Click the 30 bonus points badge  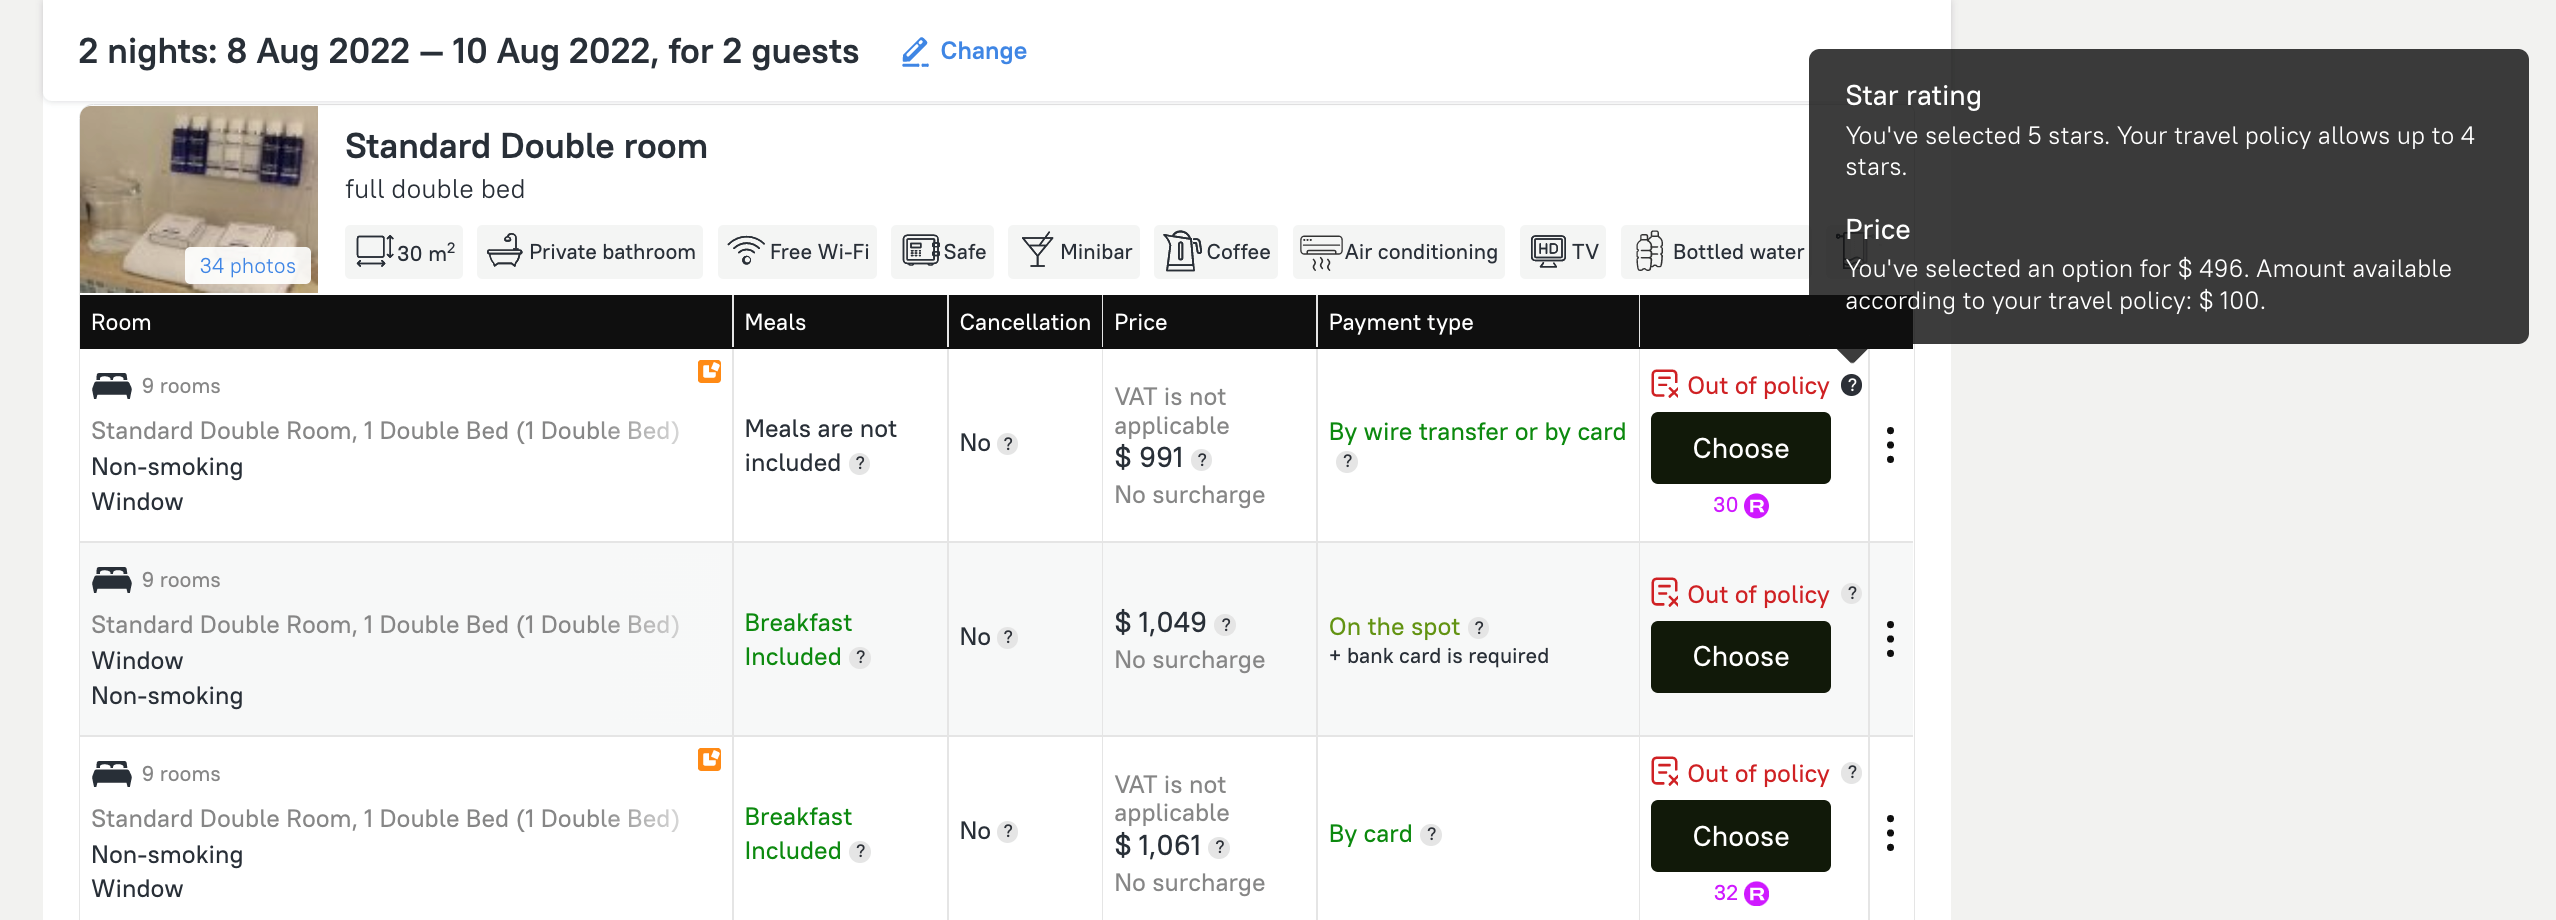click(1740, 506)
